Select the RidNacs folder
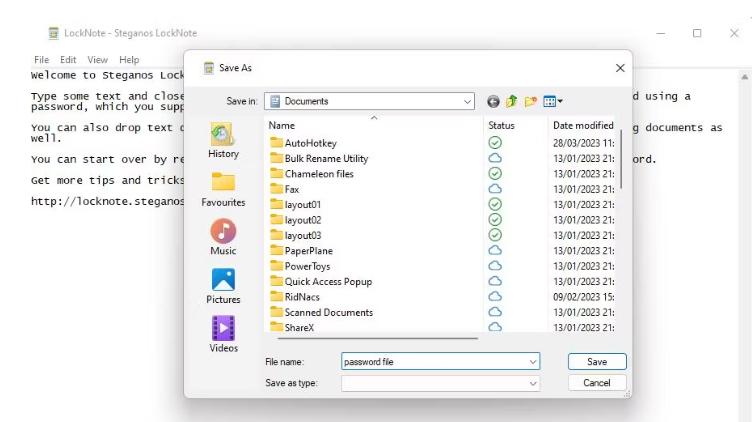This screenshot has height=422, width=752. tap(294, 296)
